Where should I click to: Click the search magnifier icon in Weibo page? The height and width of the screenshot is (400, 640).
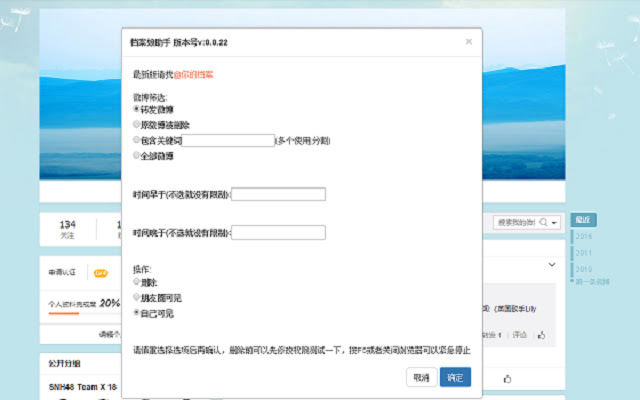pyautogui.click(x=543, y=222)
